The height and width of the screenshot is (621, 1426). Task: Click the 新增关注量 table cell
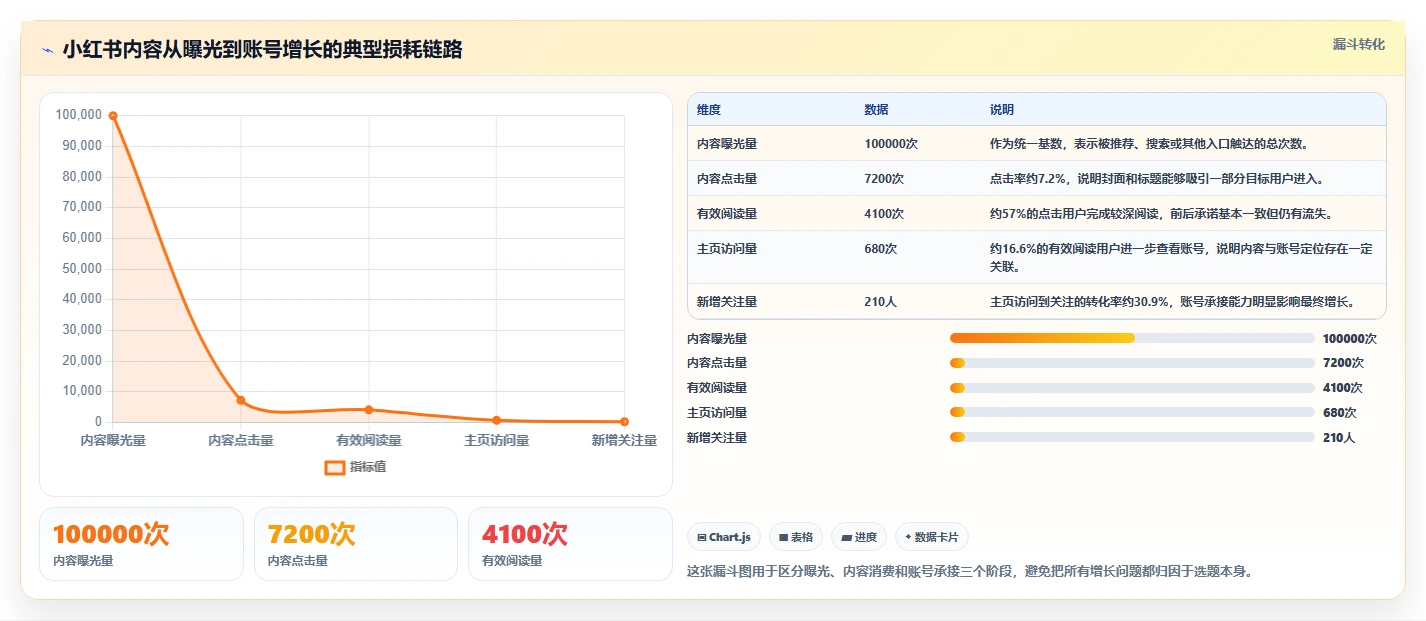click(x=727, y=302)
